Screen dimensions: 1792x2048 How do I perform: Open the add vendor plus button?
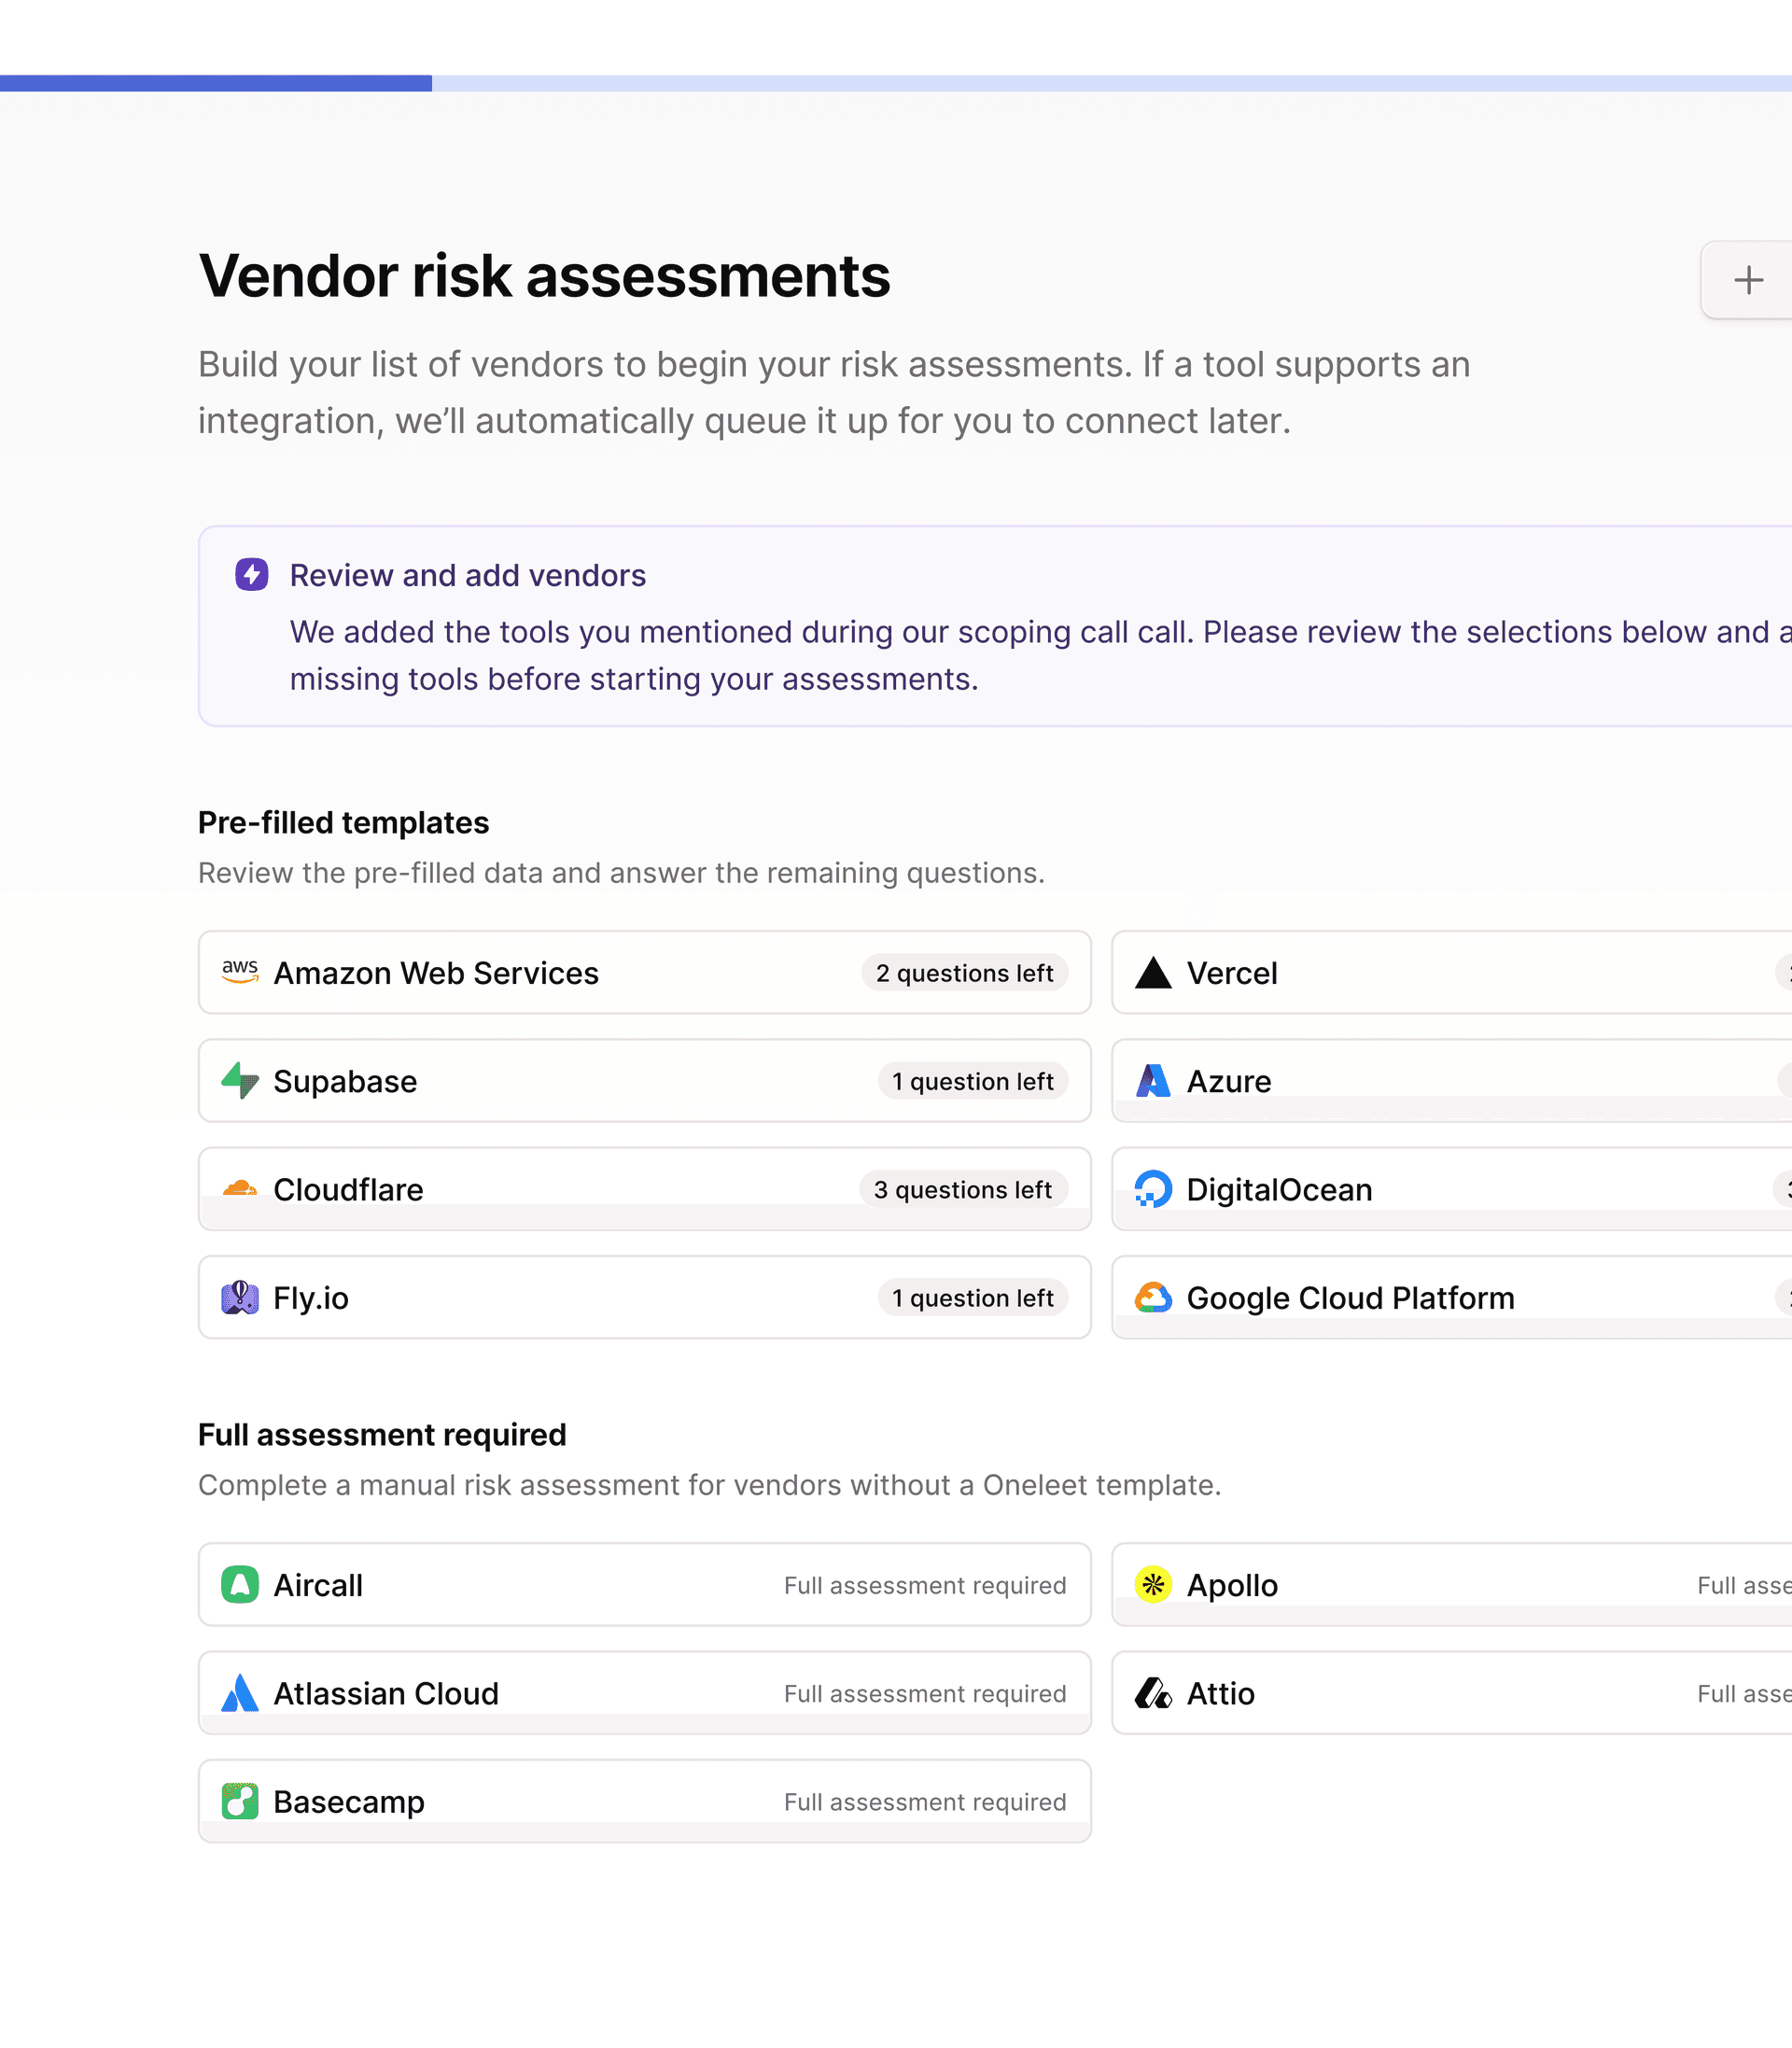click(x=1748, y=280)
